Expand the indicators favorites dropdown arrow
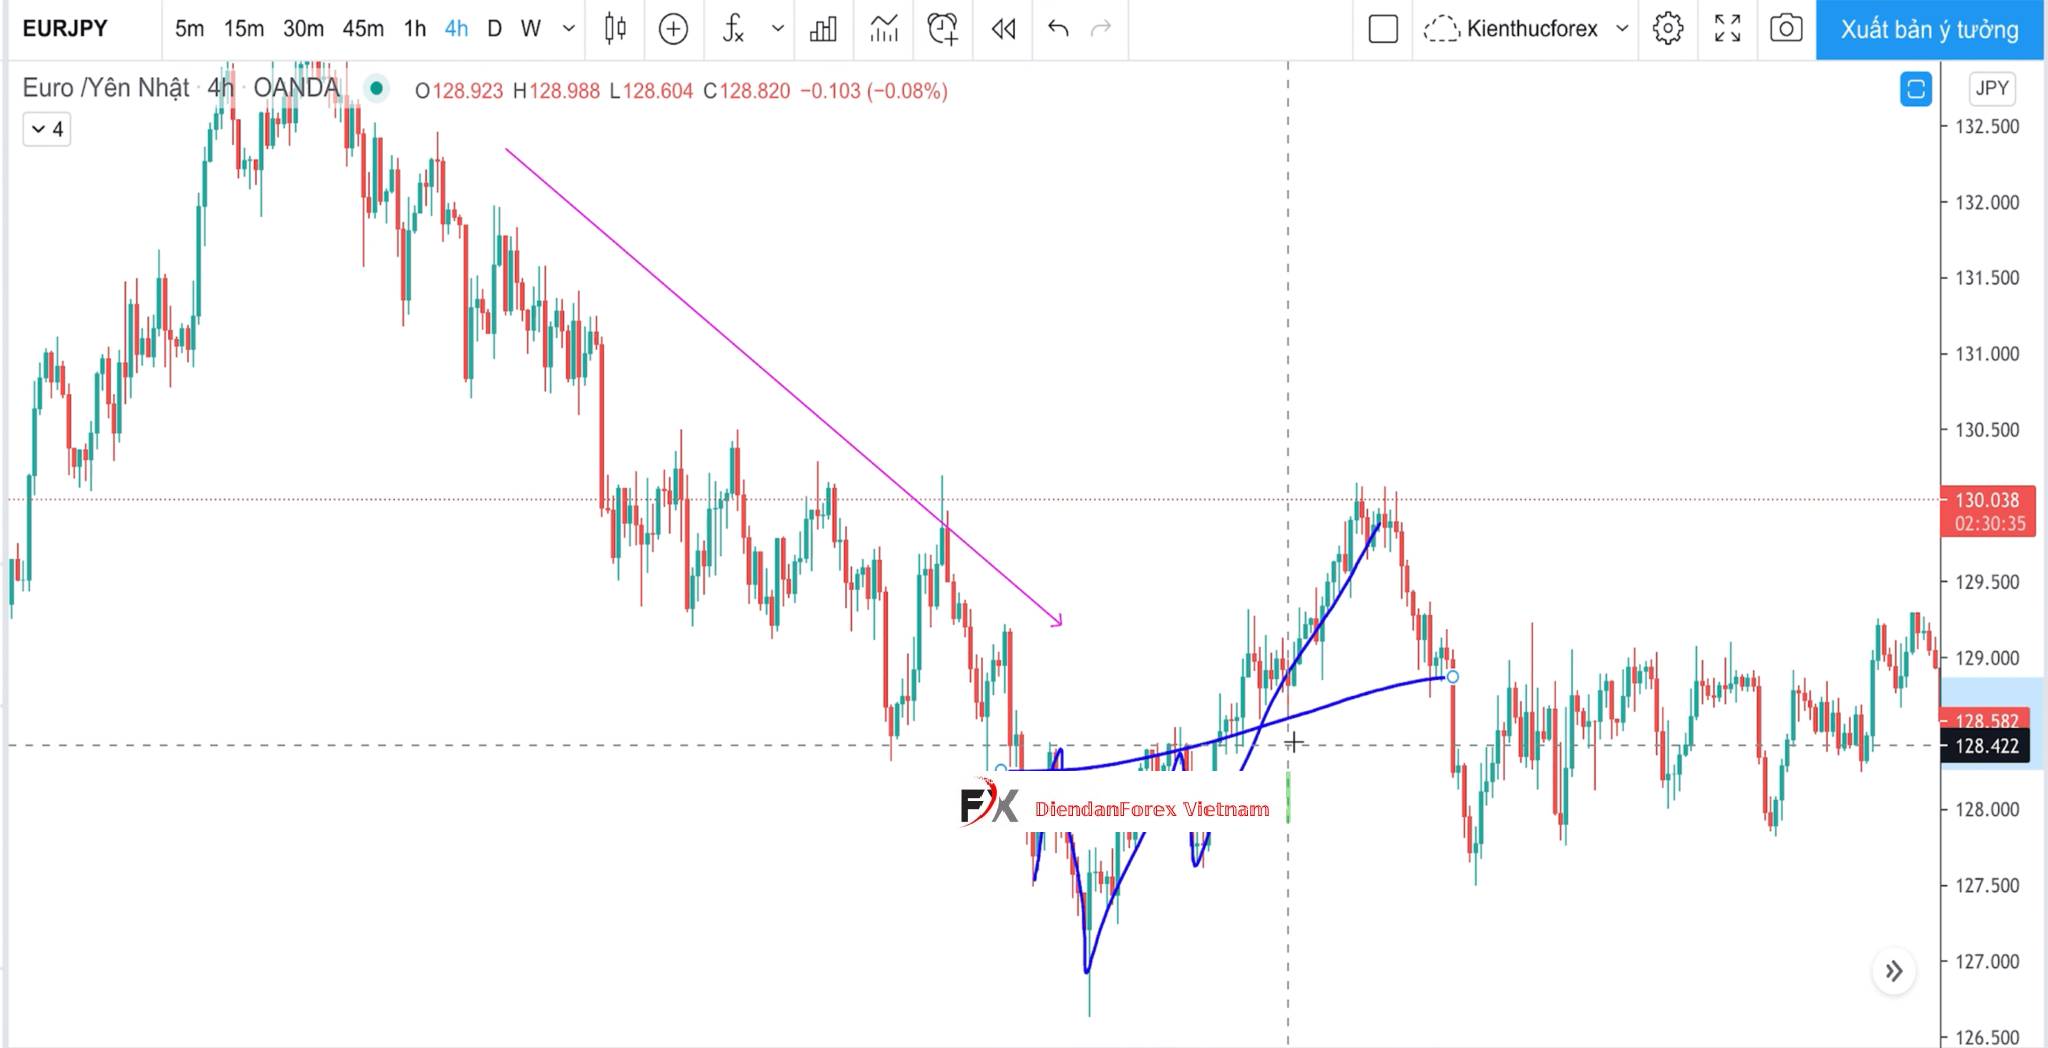The height and width of the screenshot is (1048, 2048). (x=778, y=29)
